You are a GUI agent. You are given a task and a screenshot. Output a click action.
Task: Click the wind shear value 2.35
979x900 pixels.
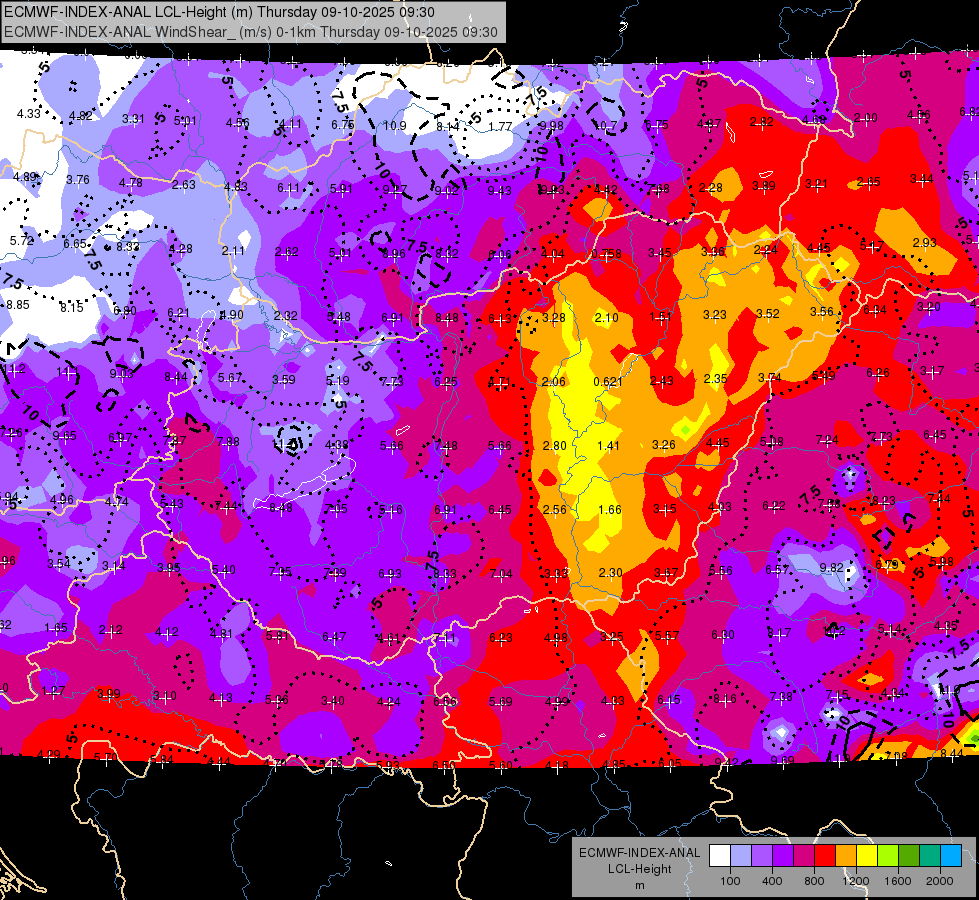click(x=716, y=379)
